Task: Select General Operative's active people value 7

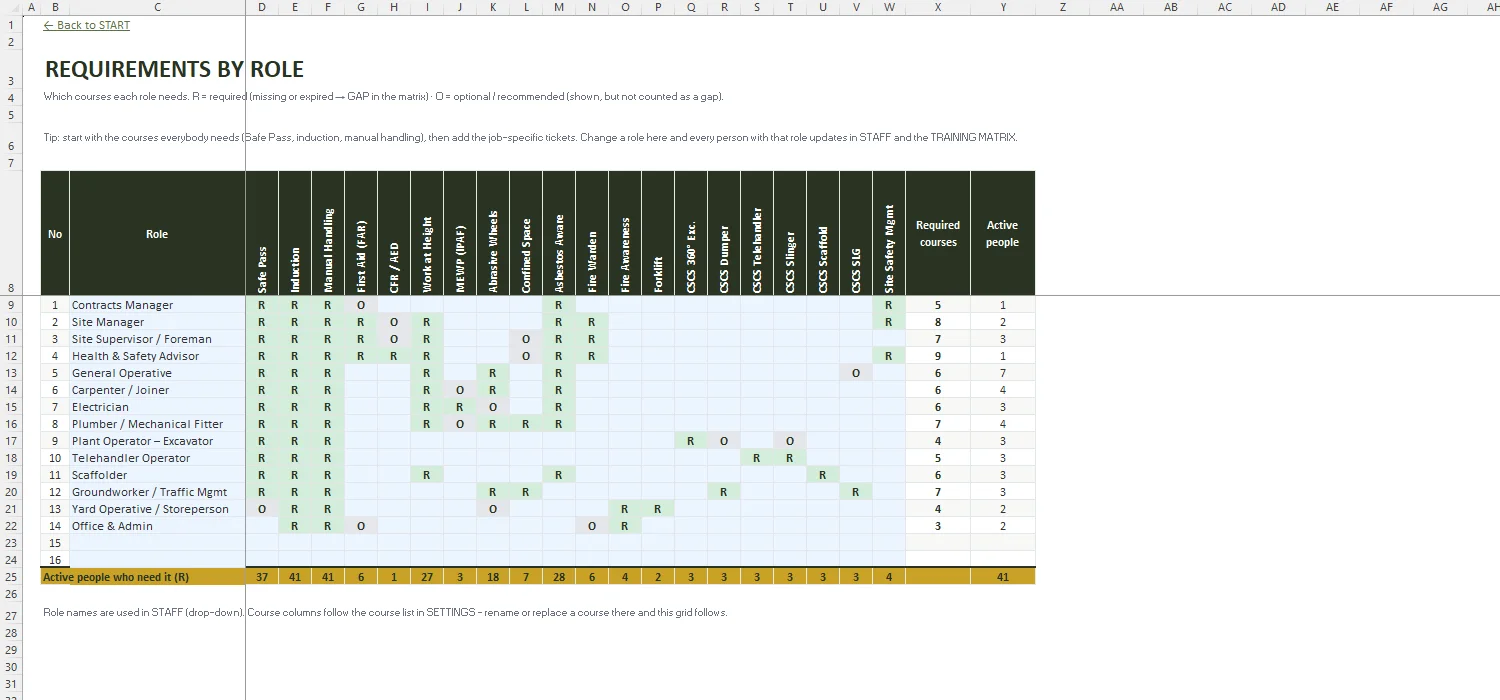Action: coord(1002,373)
